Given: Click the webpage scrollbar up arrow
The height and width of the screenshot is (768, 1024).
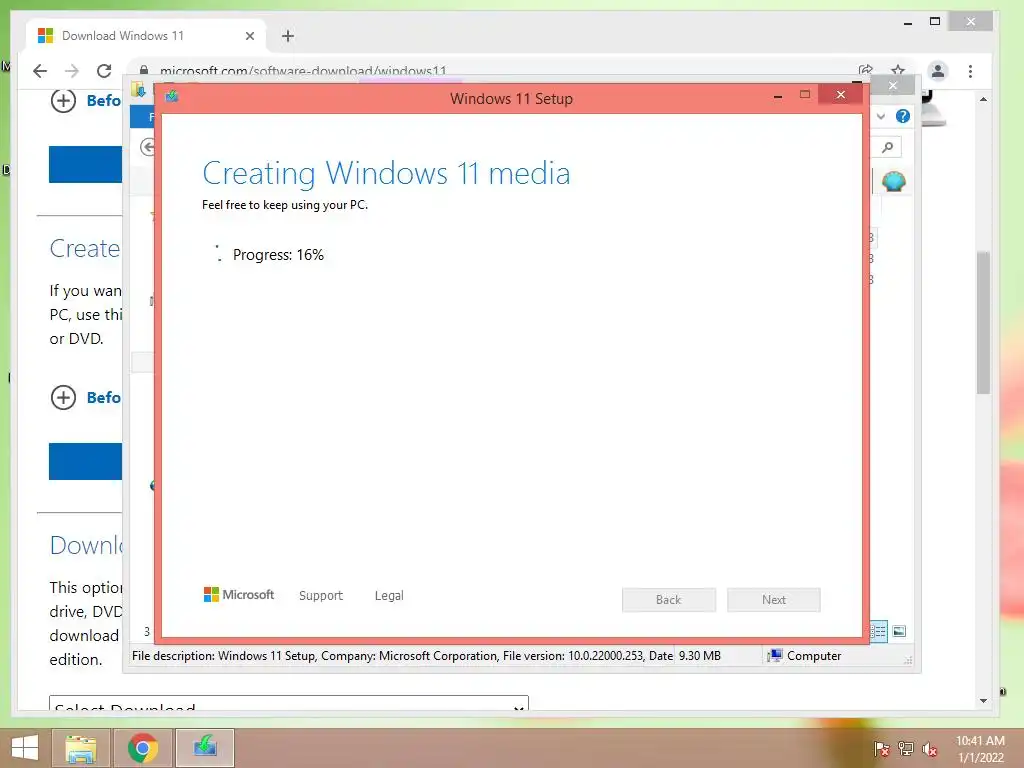Looking at the screenshot, I should click(x=984, y=99).
